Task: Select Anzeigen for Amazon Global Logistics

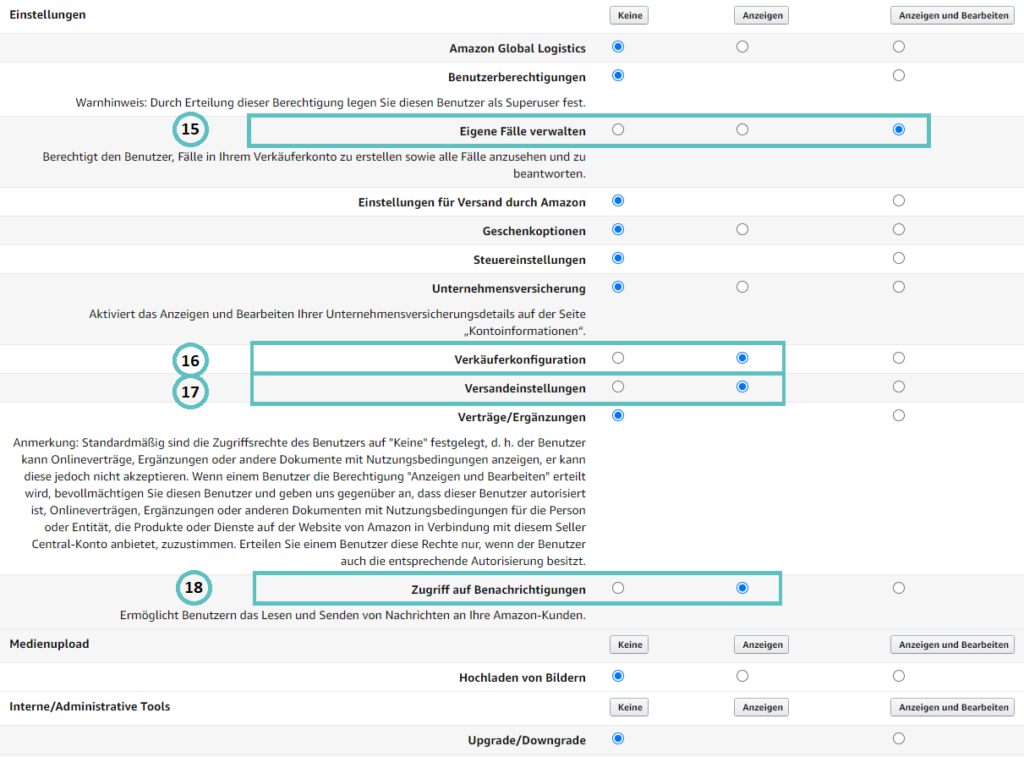Action: (x=742, y=46)
